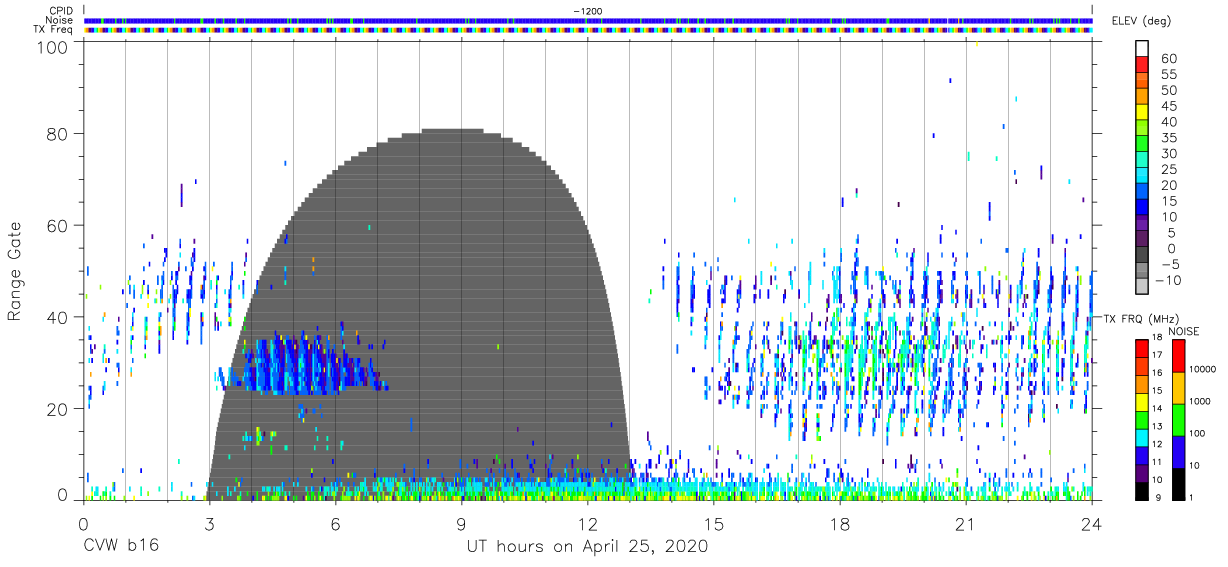
Task: Click the 'CPID' label at top left
Action: [x=62, y=11]
